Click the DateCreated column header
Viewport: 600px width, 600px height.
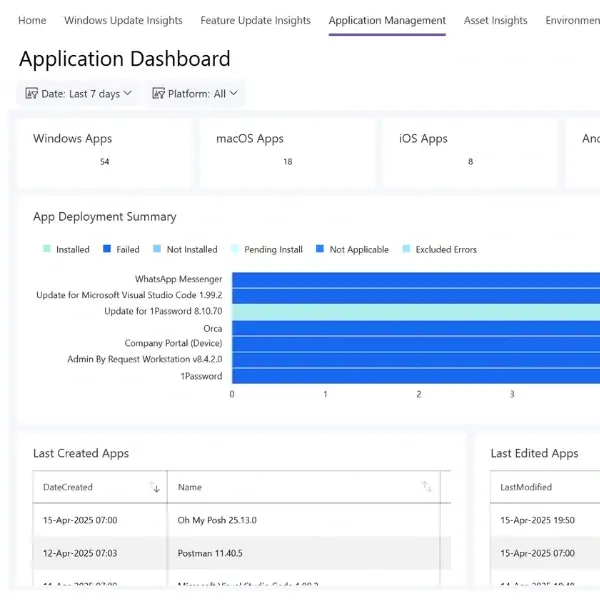click(x=100, y=487)
